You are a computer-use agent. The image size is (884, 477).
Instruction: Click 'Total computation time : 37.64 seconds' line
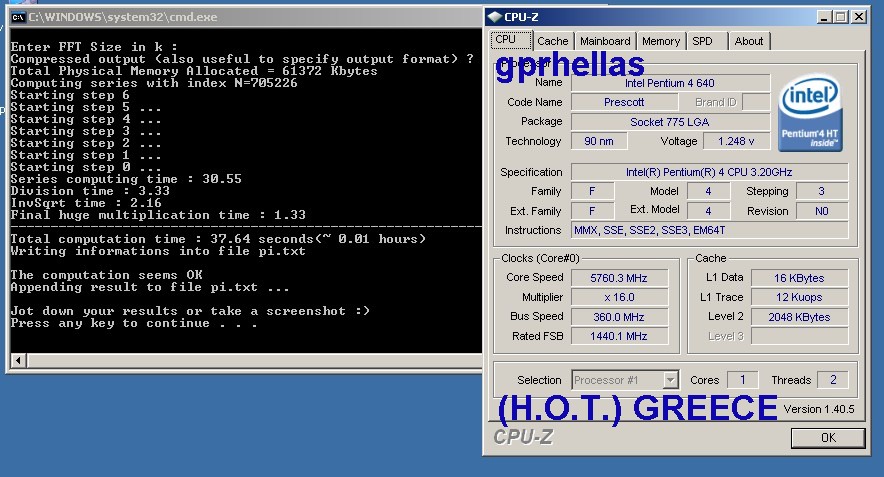coord(218,239)
